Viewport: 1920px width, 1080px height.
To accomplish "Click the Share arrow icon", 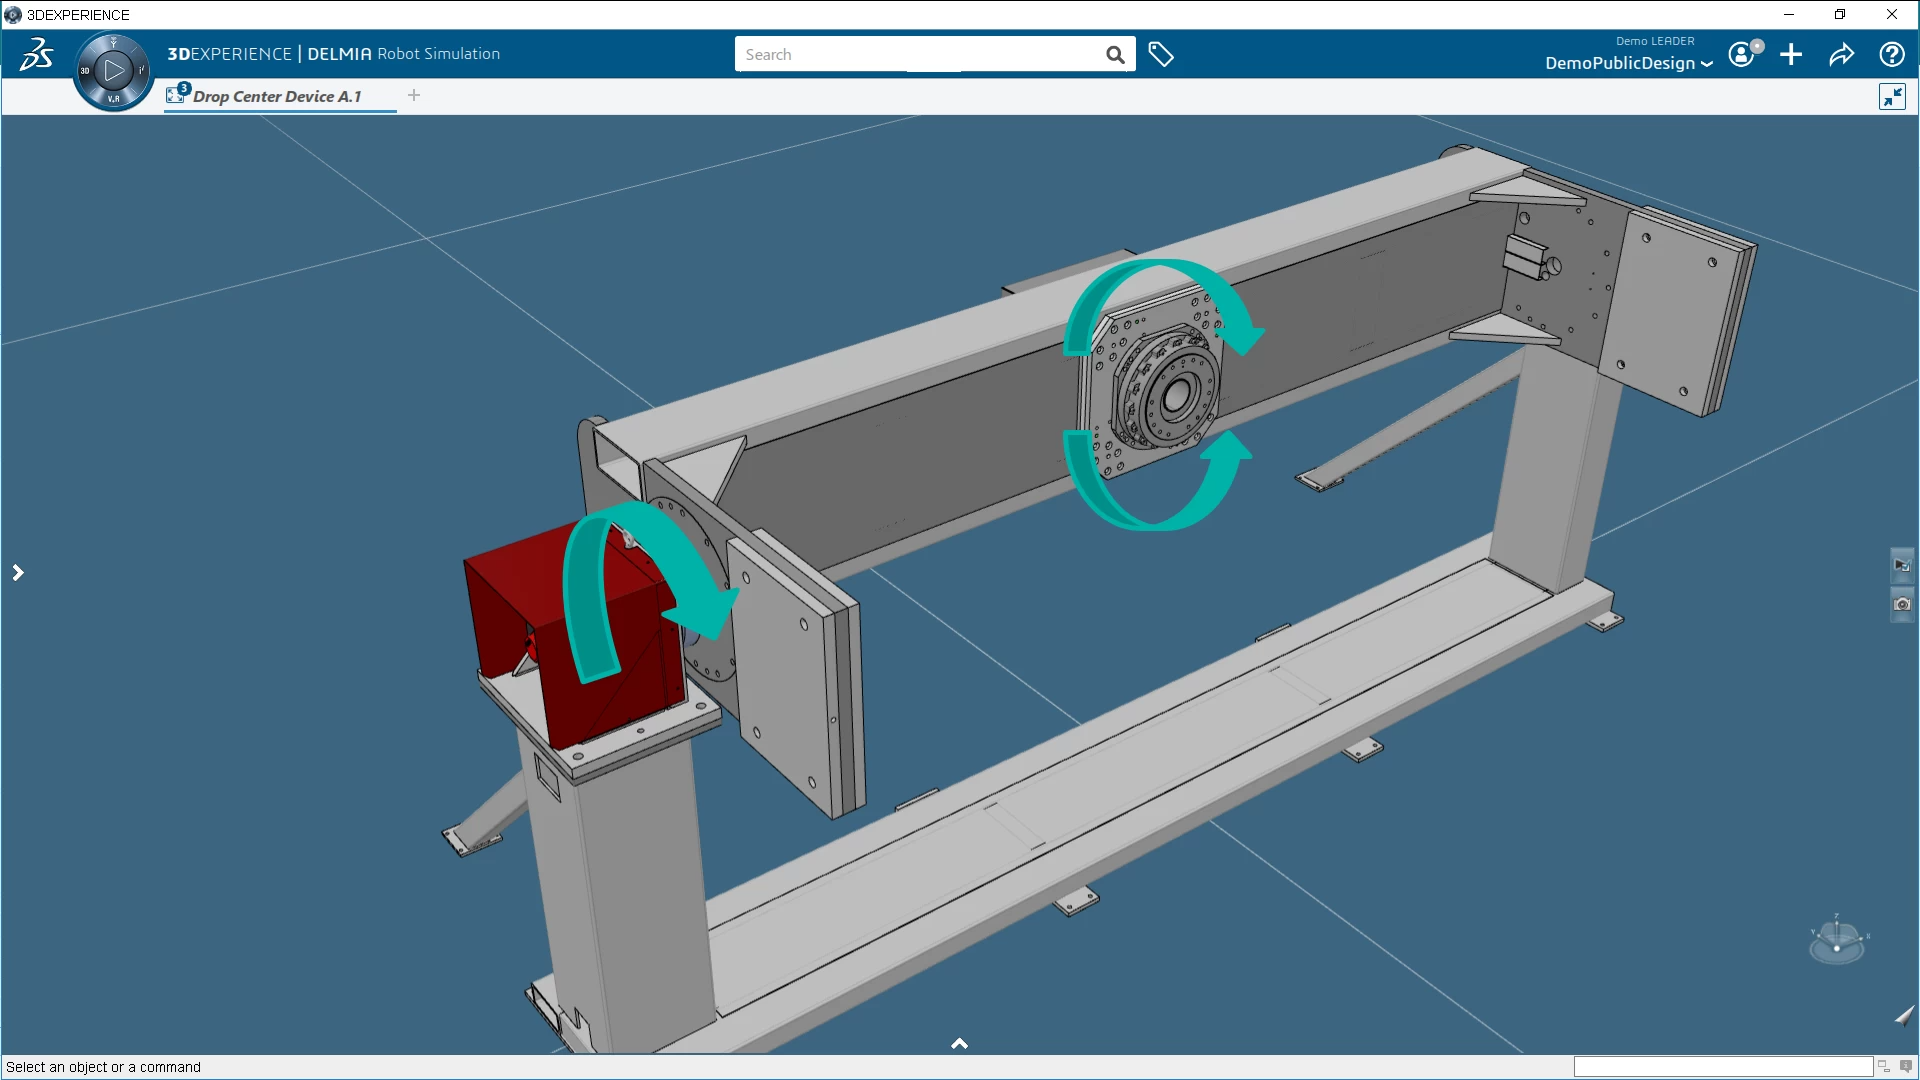I will (x=1841, y=55).
